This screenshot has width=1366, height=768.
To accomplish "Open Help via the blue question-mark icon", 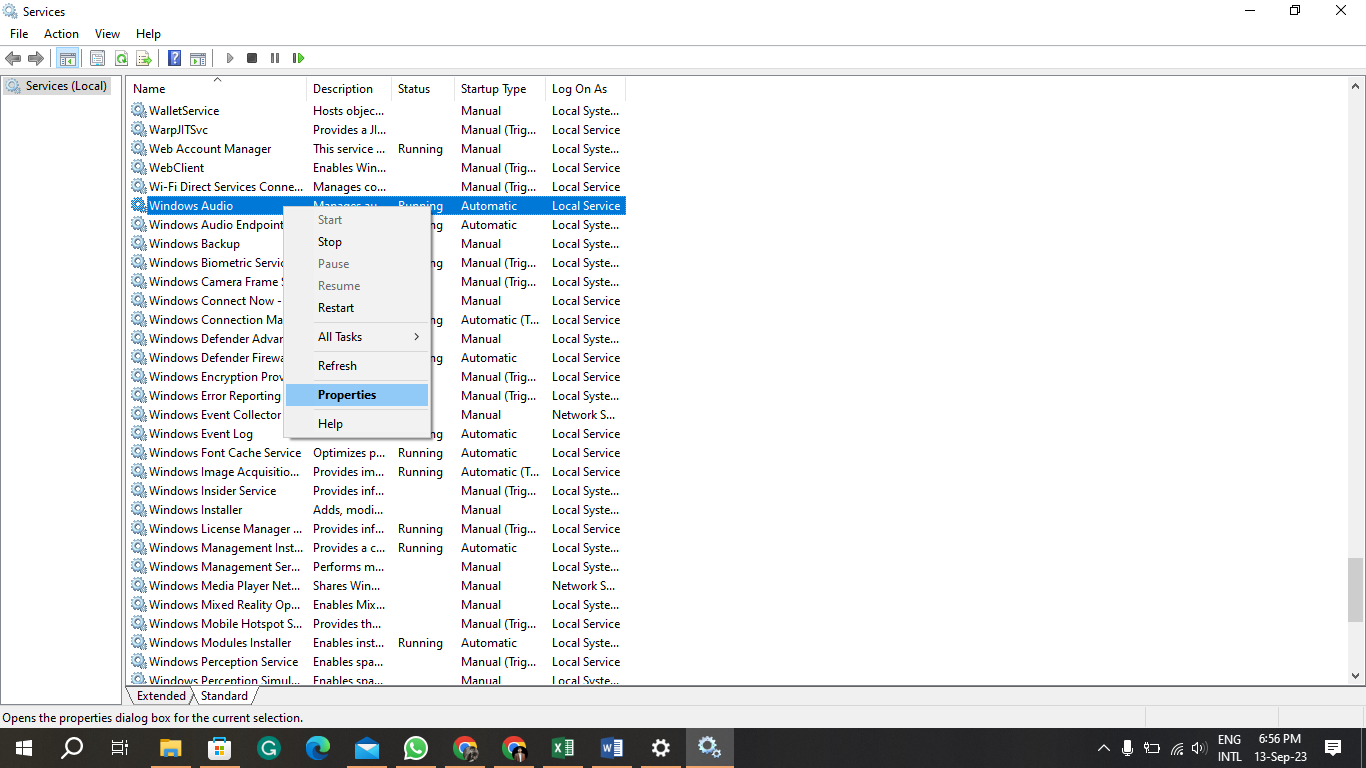I will tap(175, 58).
